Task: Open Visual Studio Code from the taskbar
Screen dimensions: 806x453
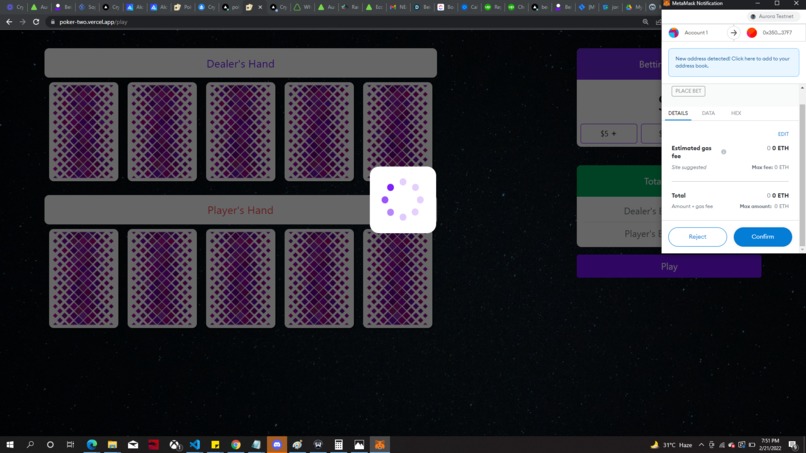Action: [195, 444]
